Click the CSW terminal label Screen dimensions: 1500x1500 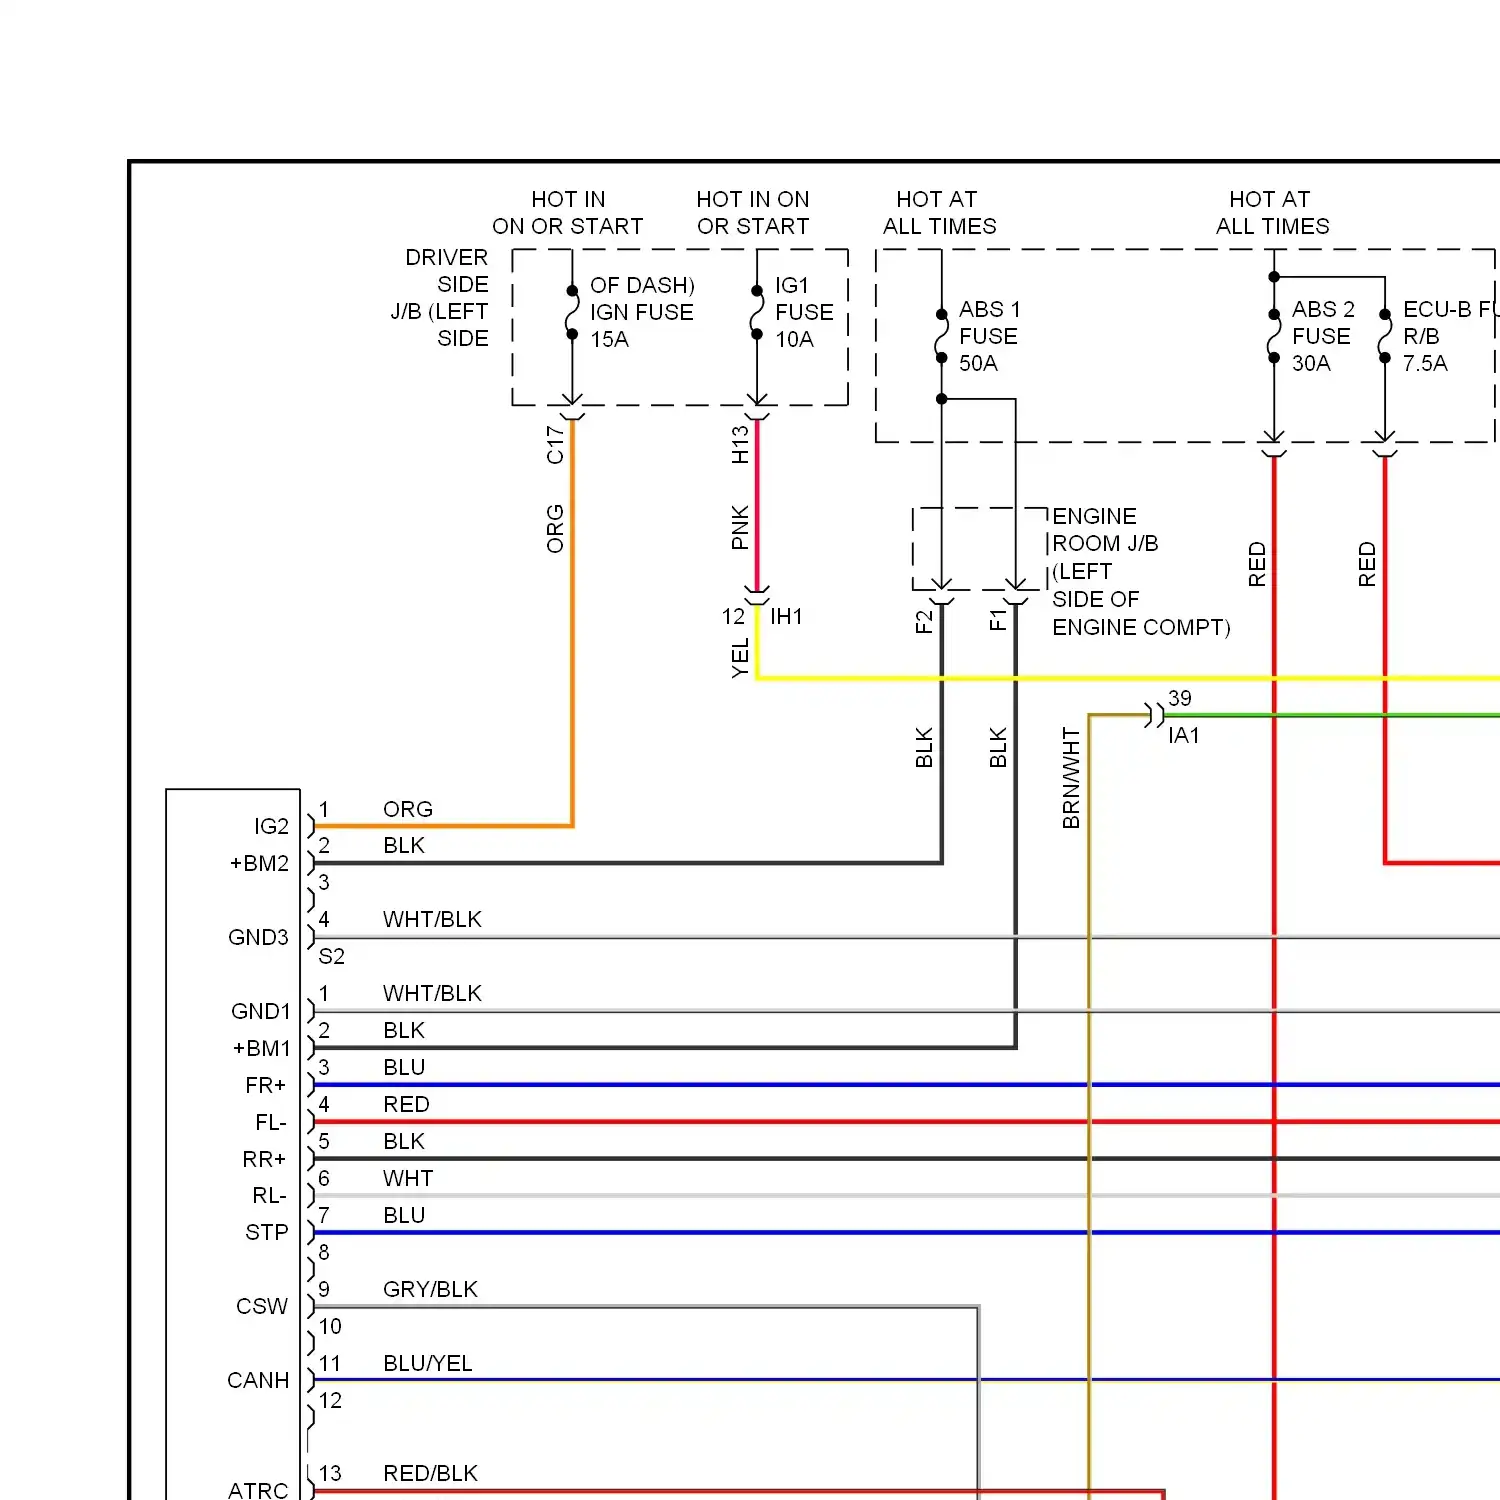pos(262,1307)
